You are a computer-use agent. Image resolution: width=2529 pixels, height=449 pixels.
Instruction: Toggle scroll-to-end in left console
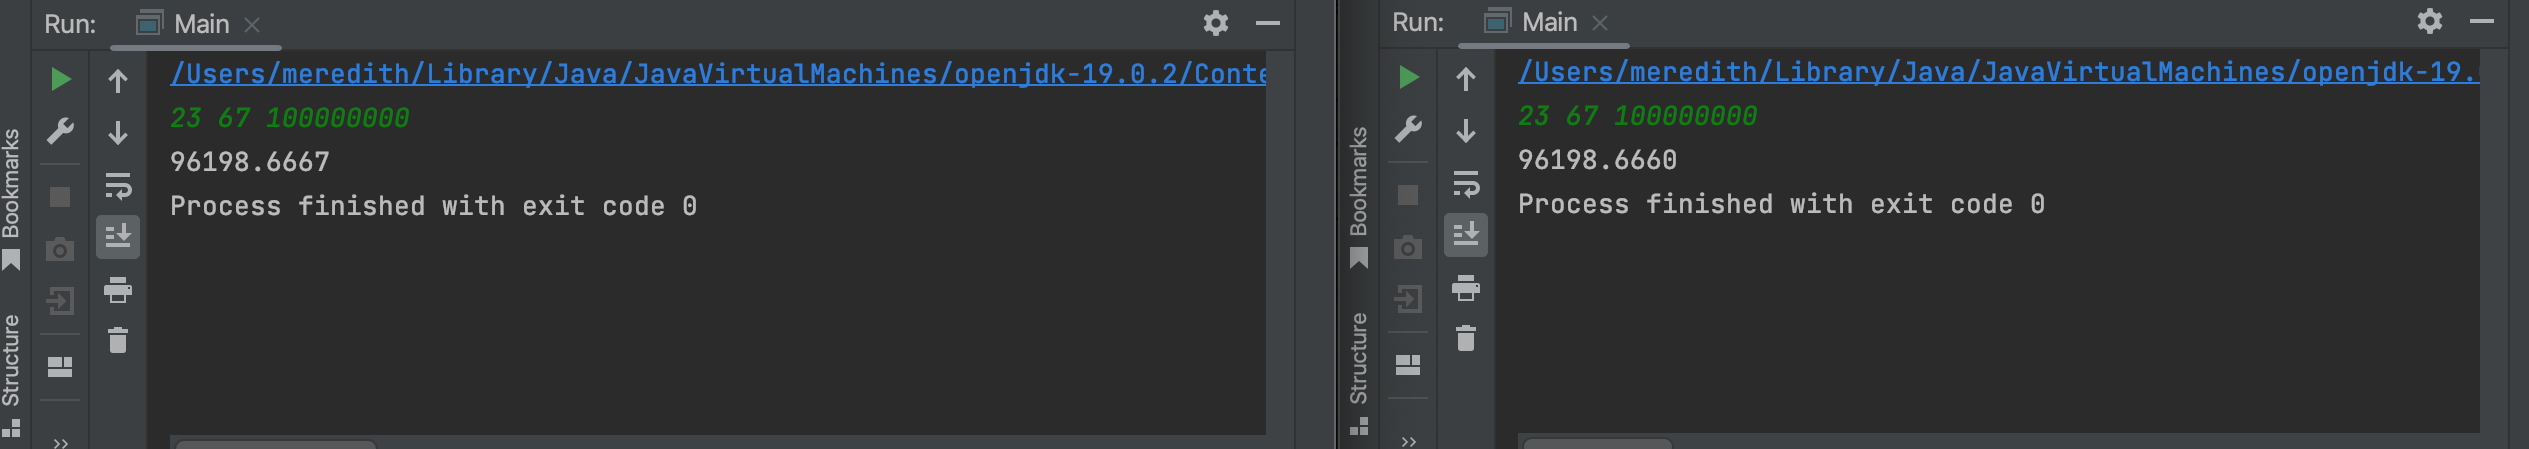pyautogui.click(x=118, y=236)
